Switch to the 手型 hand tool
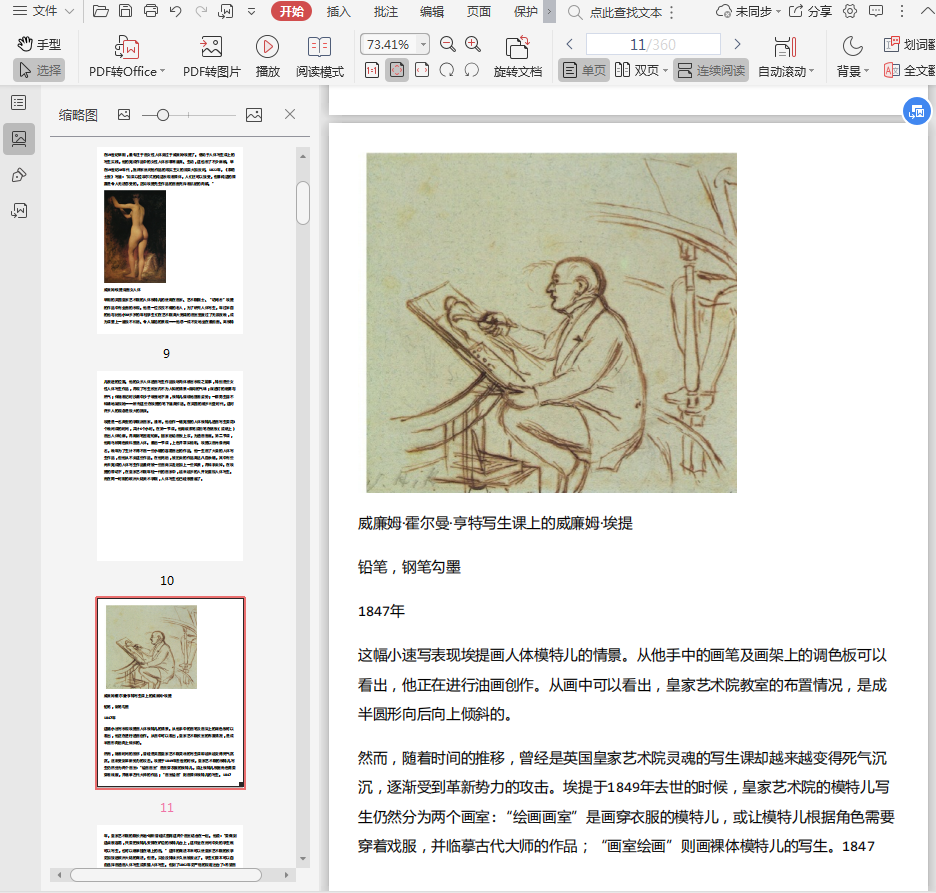This screenshot has height=893, width=936. (39, 44)
